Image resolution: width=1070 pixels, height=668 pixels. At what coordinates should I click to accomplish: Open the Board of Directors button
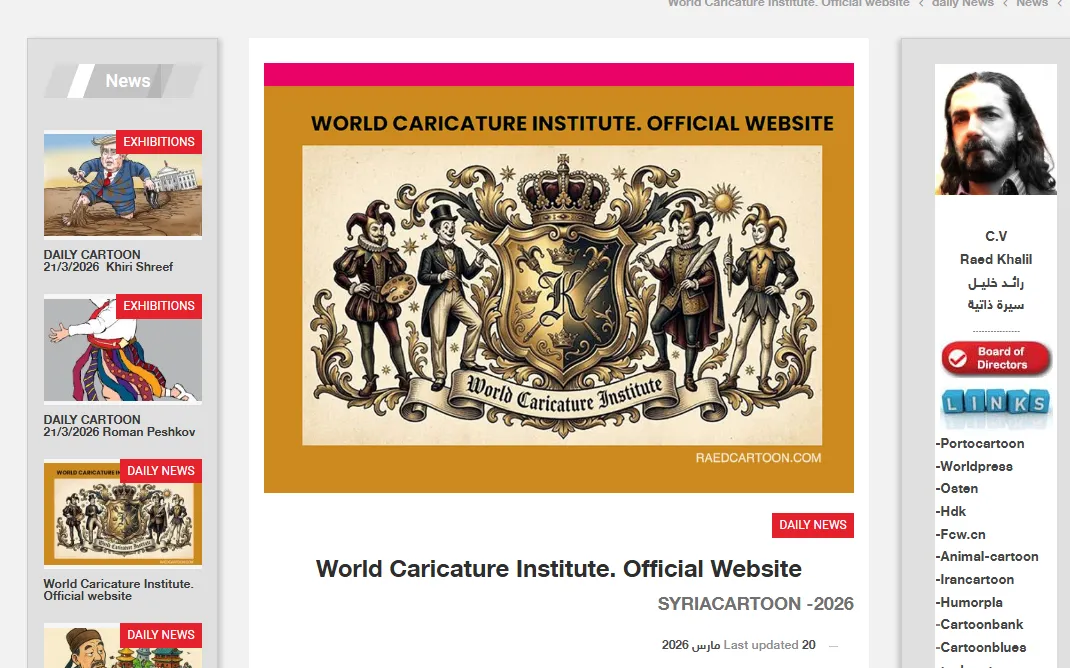(x=996, y=358)
